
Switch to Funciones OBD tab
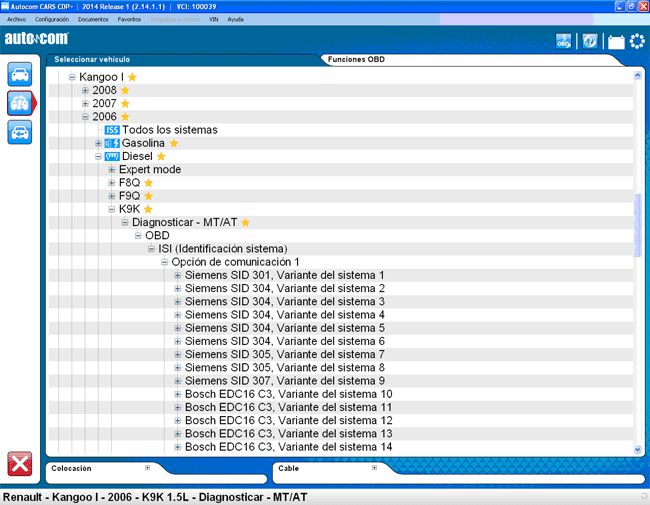tap(356, 59)
